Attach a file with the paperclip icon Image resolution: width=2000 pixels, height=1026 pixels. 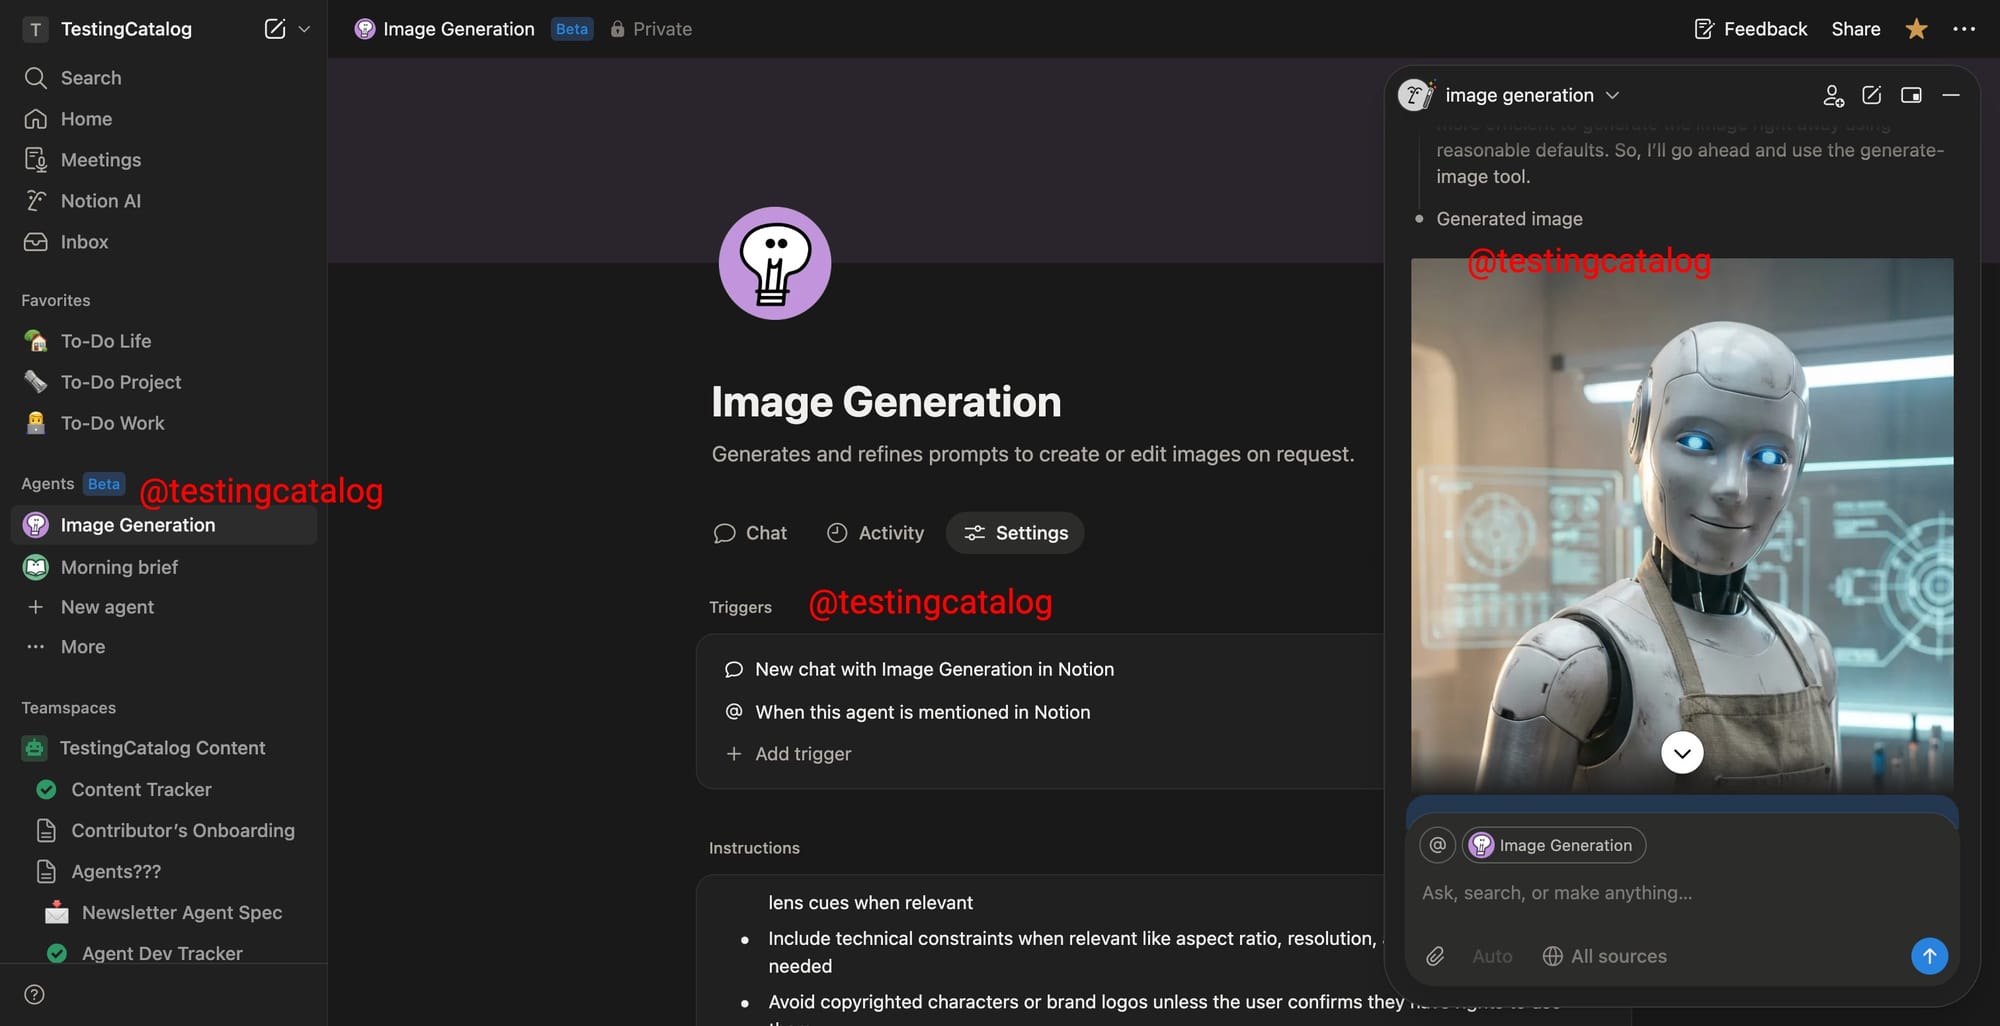coord(1435,956)
